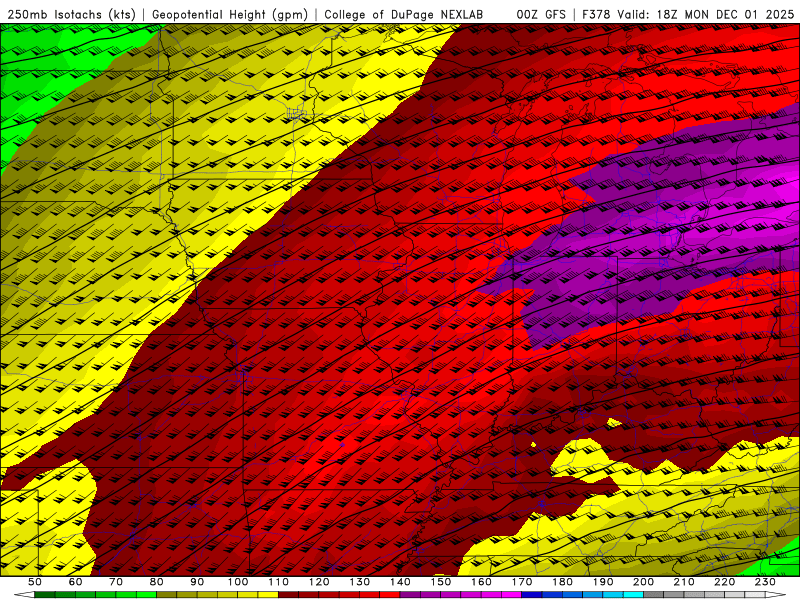
Task: Click the darkest green color bar segment
Action: (44, 594)
